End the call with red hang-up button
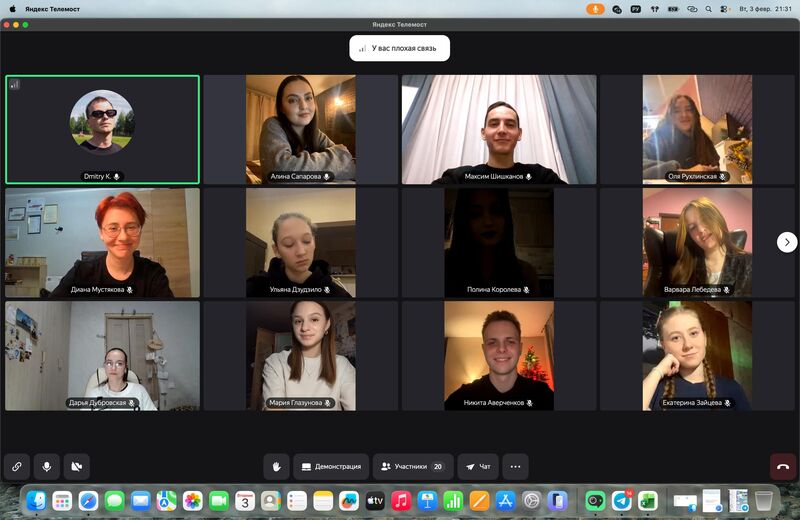 click(x=783, y=466)
